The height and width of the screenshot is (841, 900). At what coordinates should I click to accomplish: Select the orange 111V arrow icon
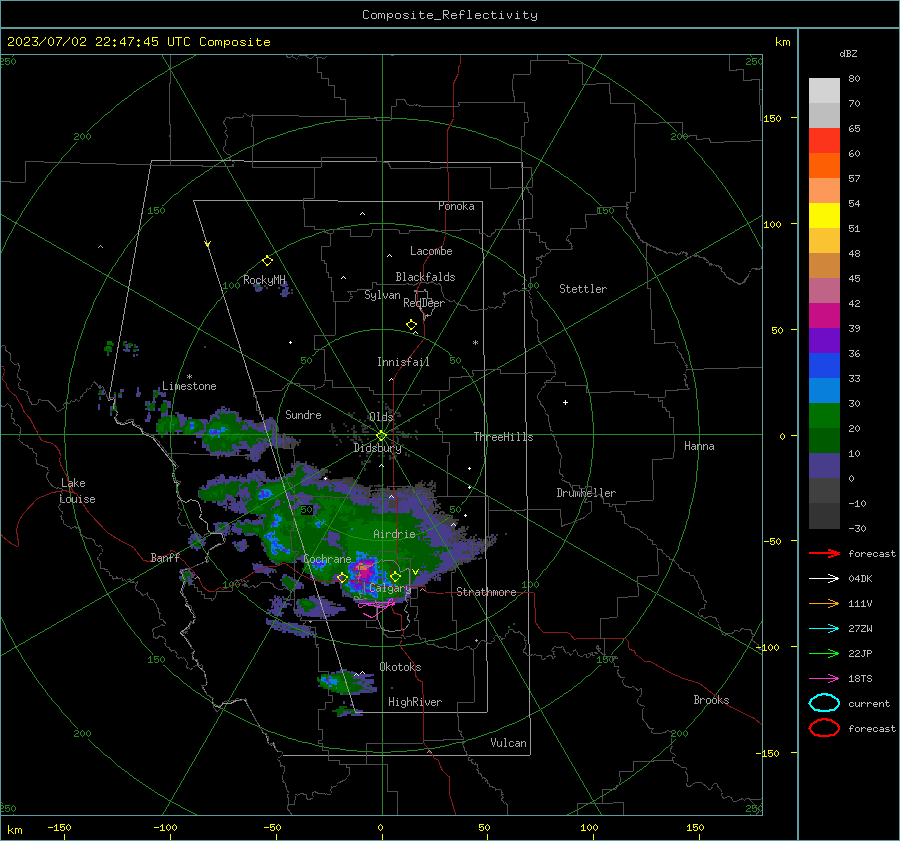tap(824, 603)
